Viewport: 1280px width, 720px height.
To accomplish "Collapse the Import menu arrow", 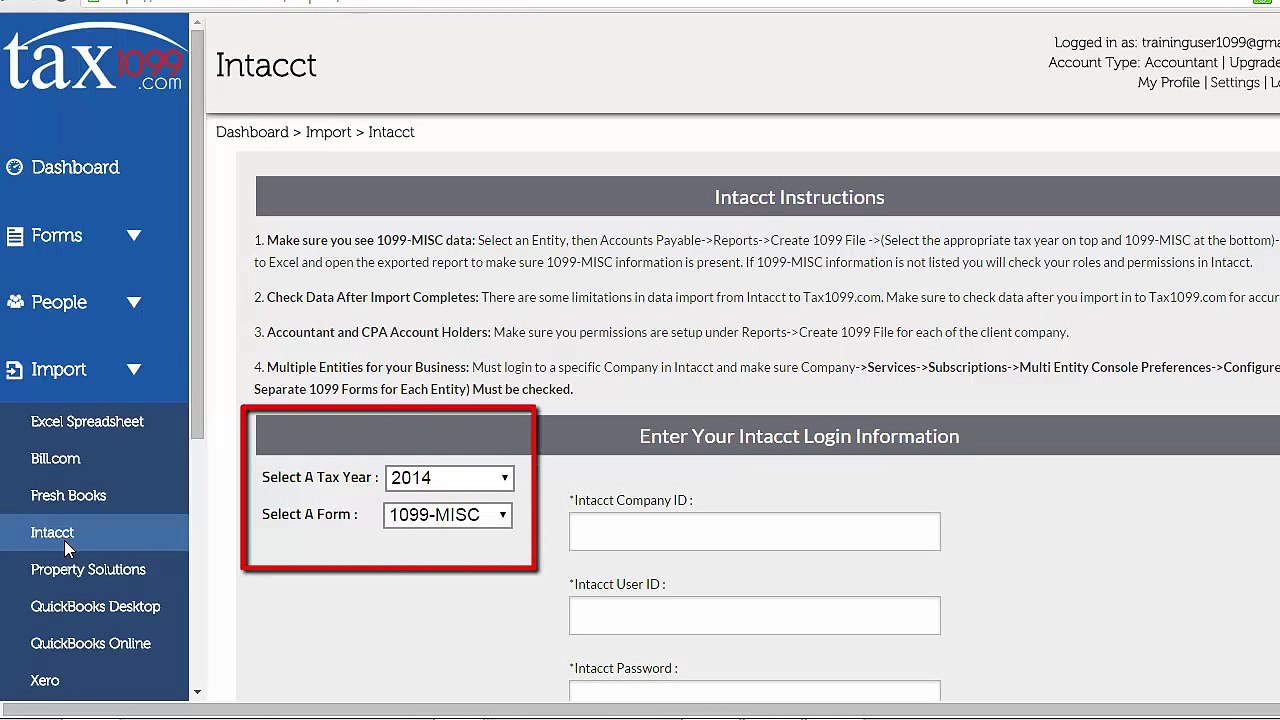I will (134, 370).
